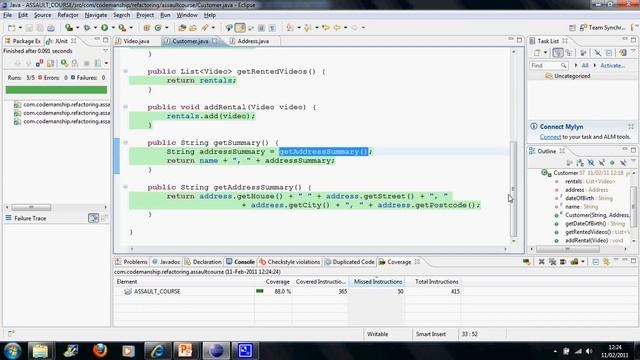Image resolution: width=640 pixels, height=360 pixels.
Task: Open the New file dropdown arrow
Action: (x=20, y=28)
